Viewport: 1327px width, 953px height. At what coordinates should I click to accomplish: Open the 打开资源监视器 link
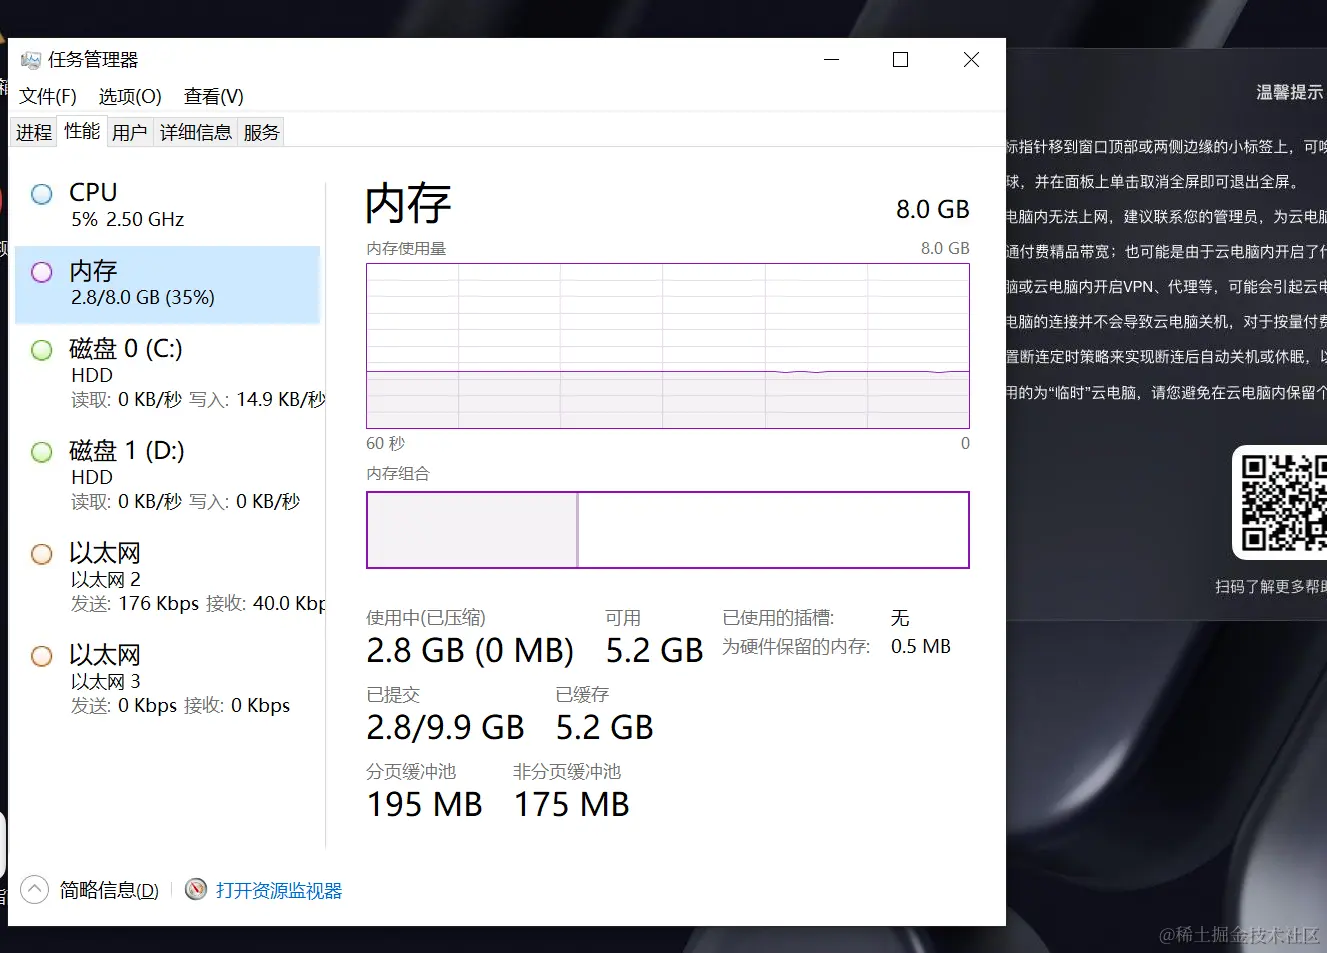pyautogui.click(x=279, y=890)
